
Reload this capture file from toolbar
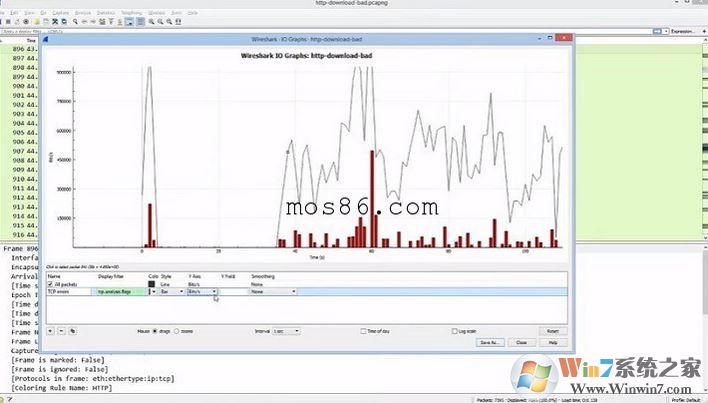(x=64, y=22)
